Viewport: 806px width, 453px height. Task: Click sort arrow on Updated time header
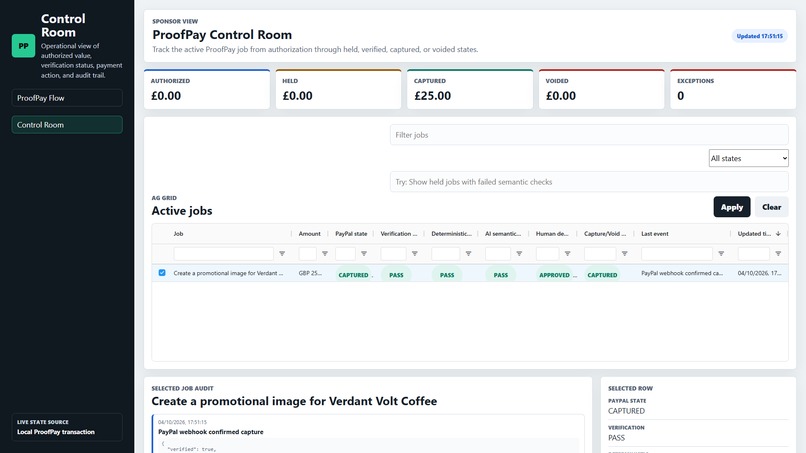tap(778, 233)
